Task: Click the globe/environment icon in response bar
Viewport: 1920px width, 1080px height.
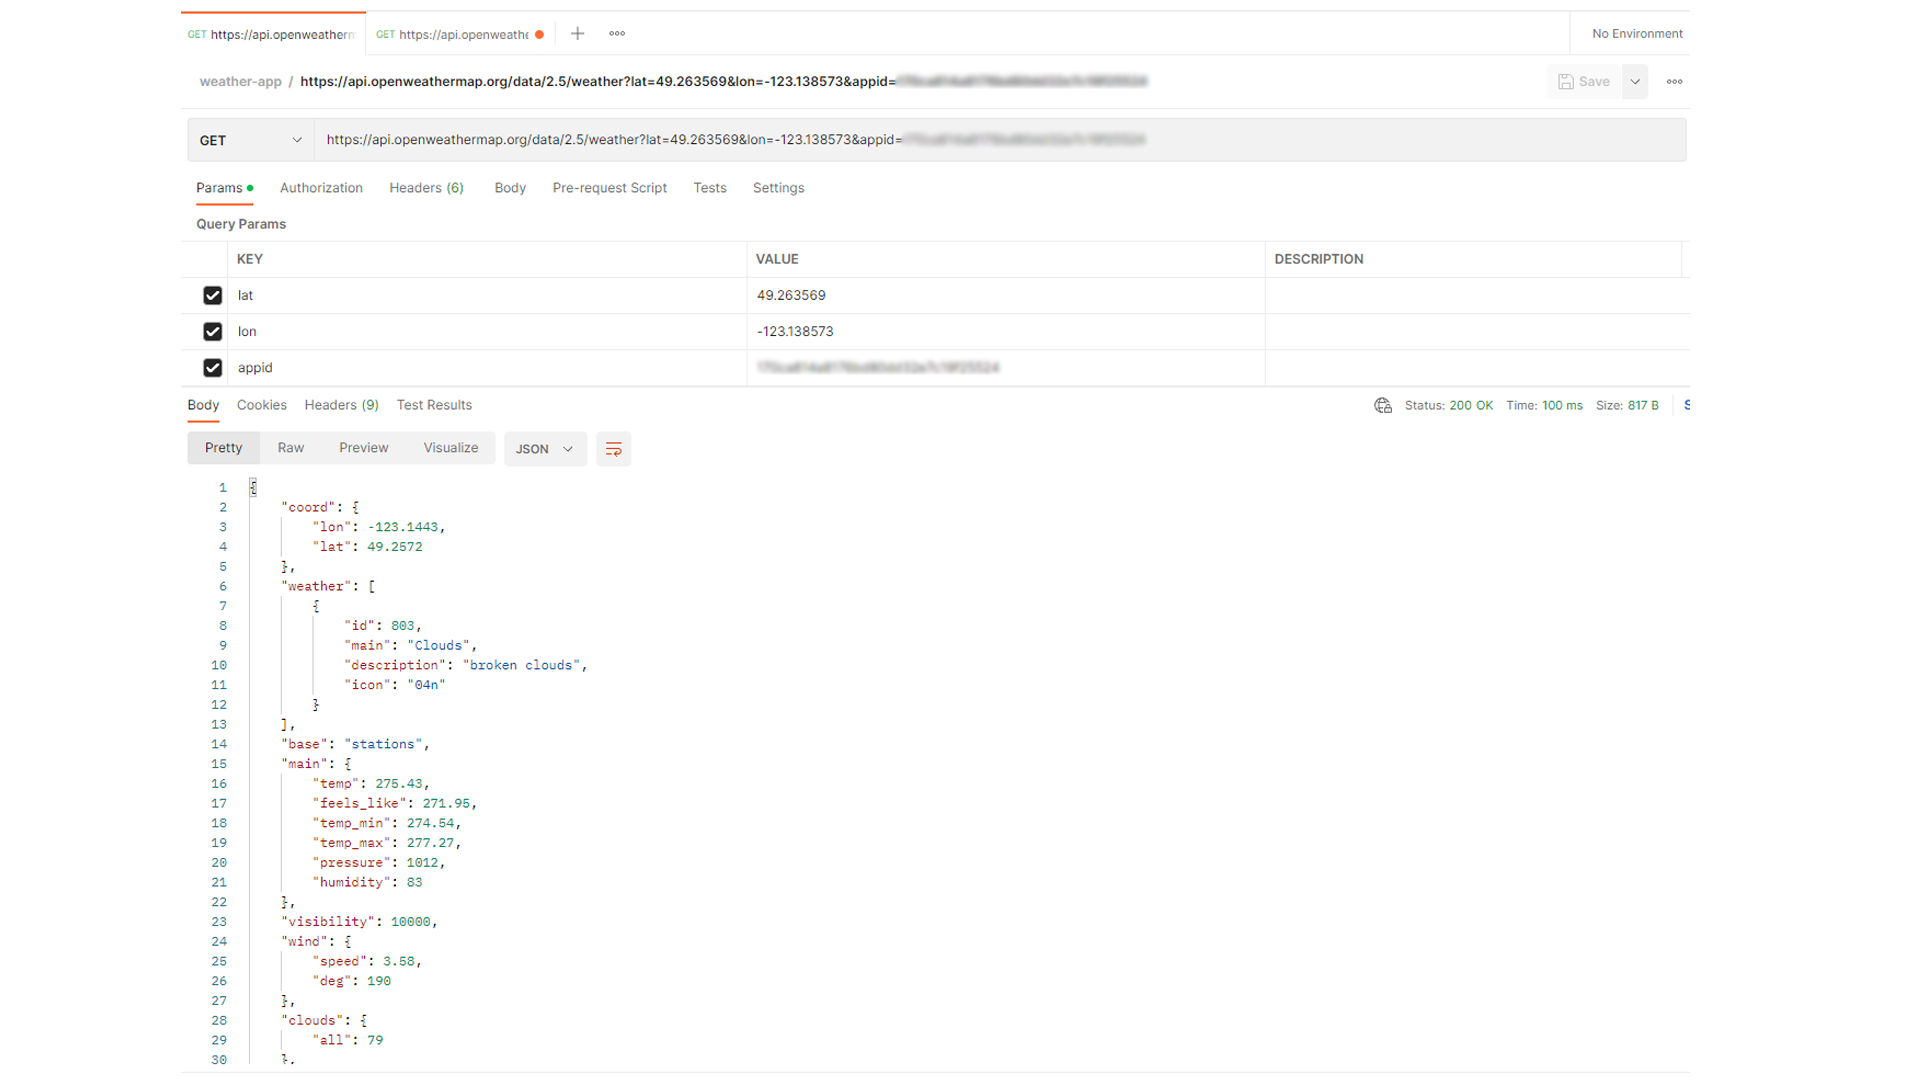Action: coord(1383,405)
